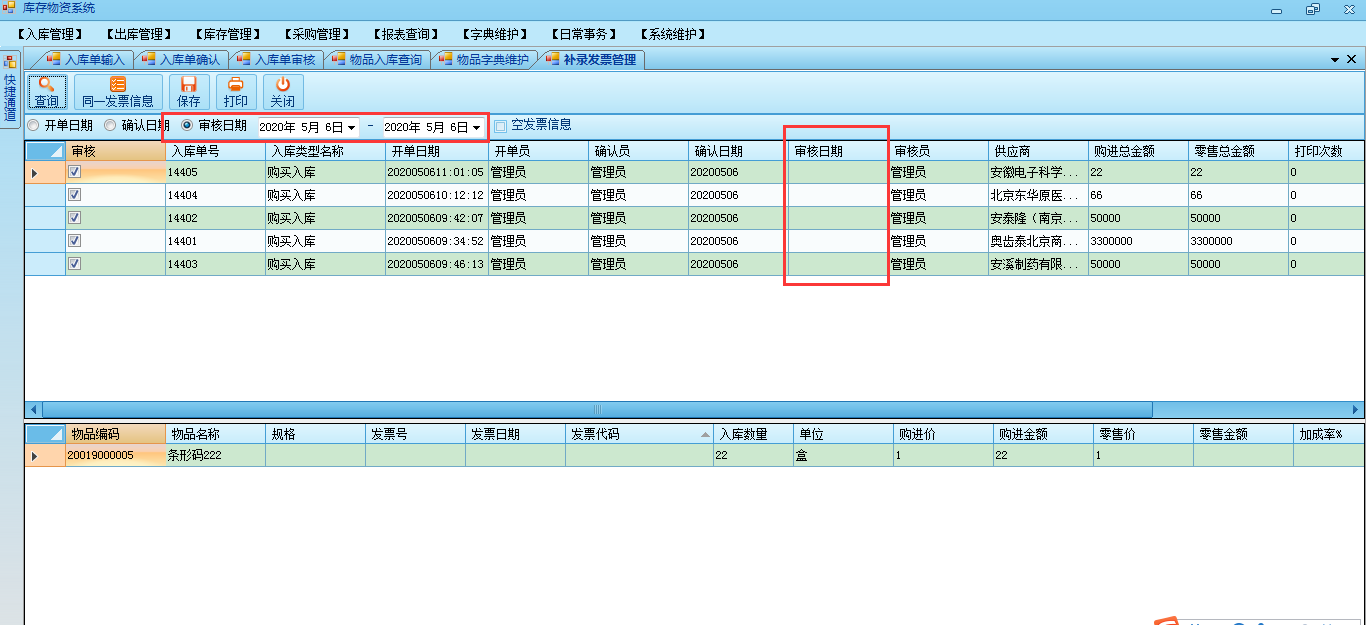Click the 打印次数 column header
This screenshot has height=625, width=1366.
click(1327, 152)
